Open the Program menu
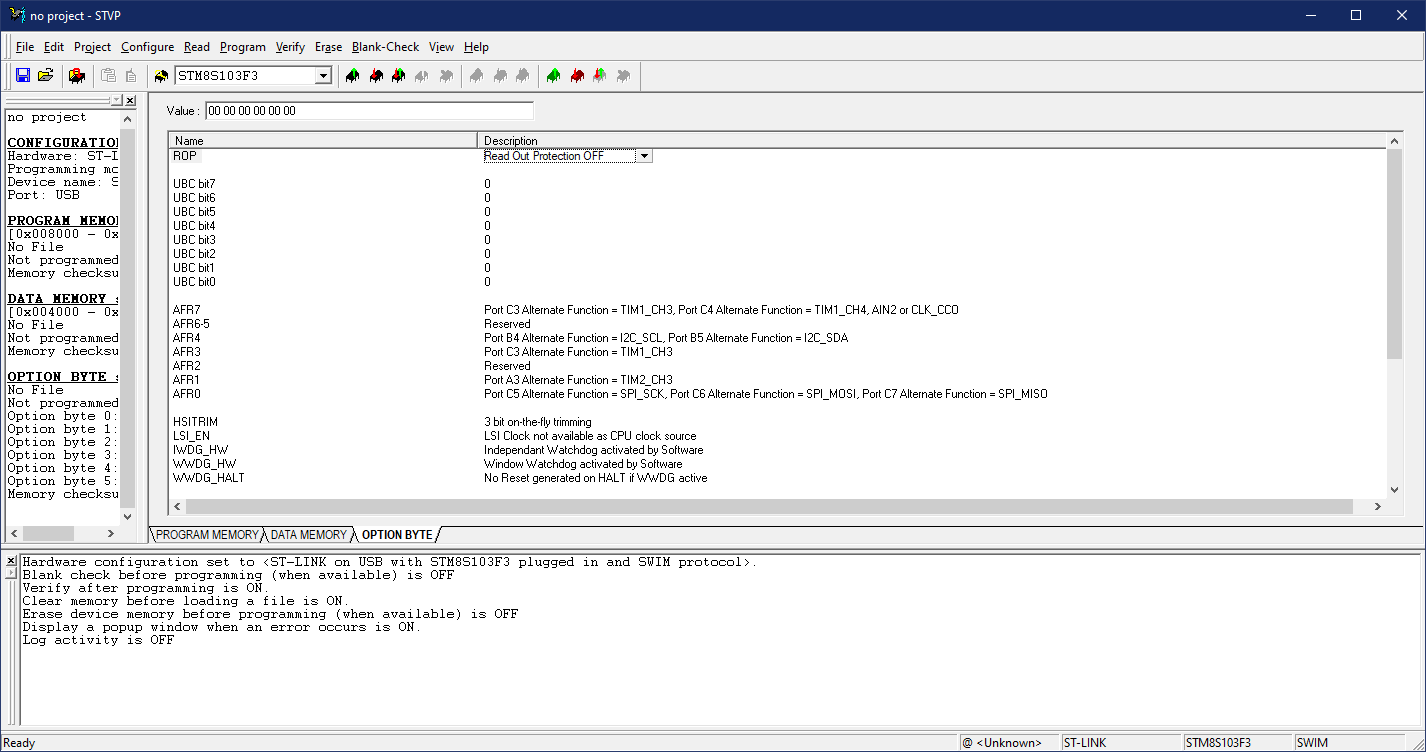1426x752 pixels. click(243, 47)
